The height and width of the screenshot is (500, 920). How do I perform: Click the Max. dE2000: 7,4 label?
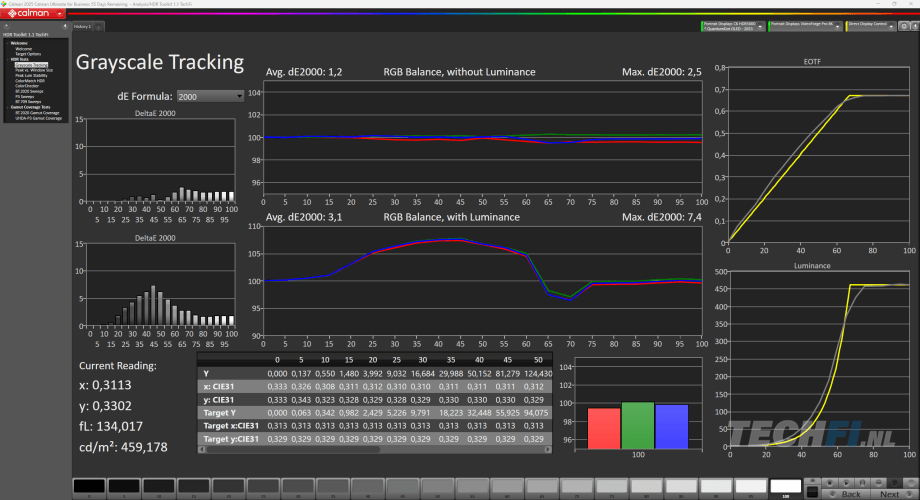[x=662, y=217]
